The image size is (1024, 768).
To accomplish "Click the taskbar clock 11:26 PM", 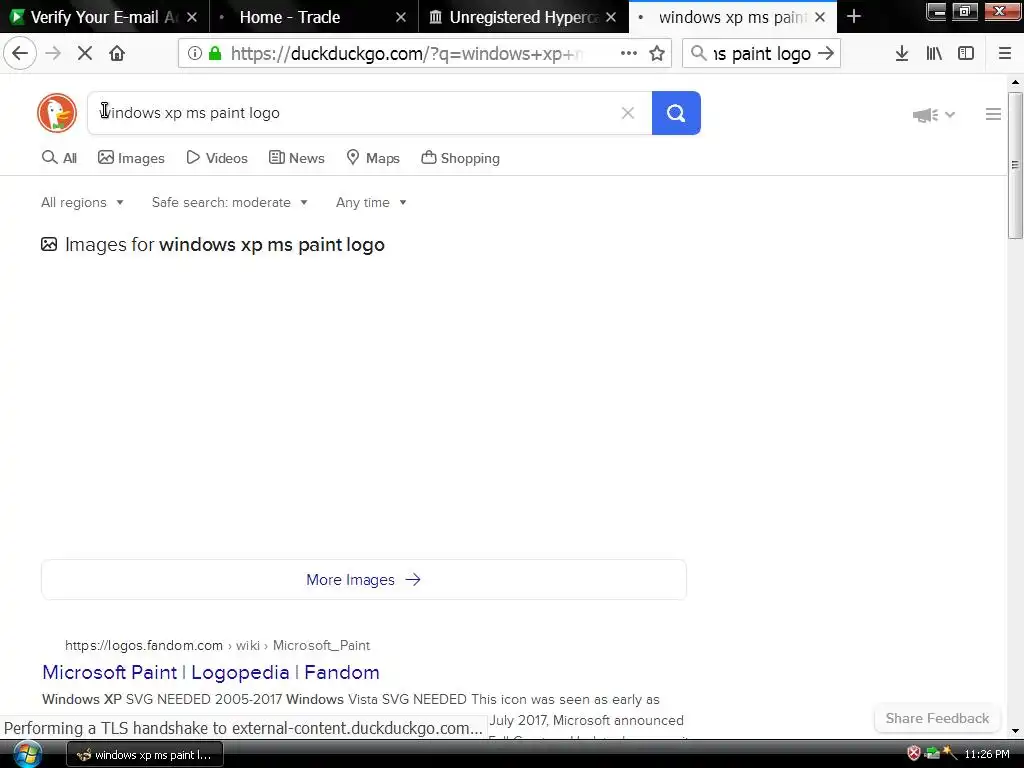I will pos(987,754).
